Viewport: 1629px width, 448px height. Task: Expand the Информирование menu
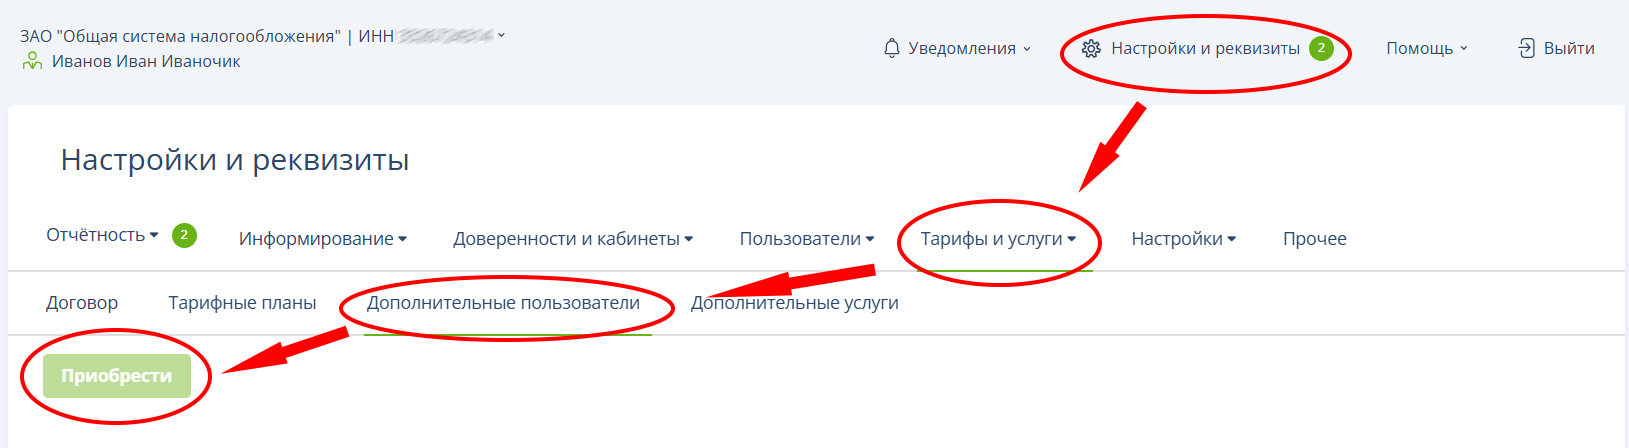tap(322, 239)
